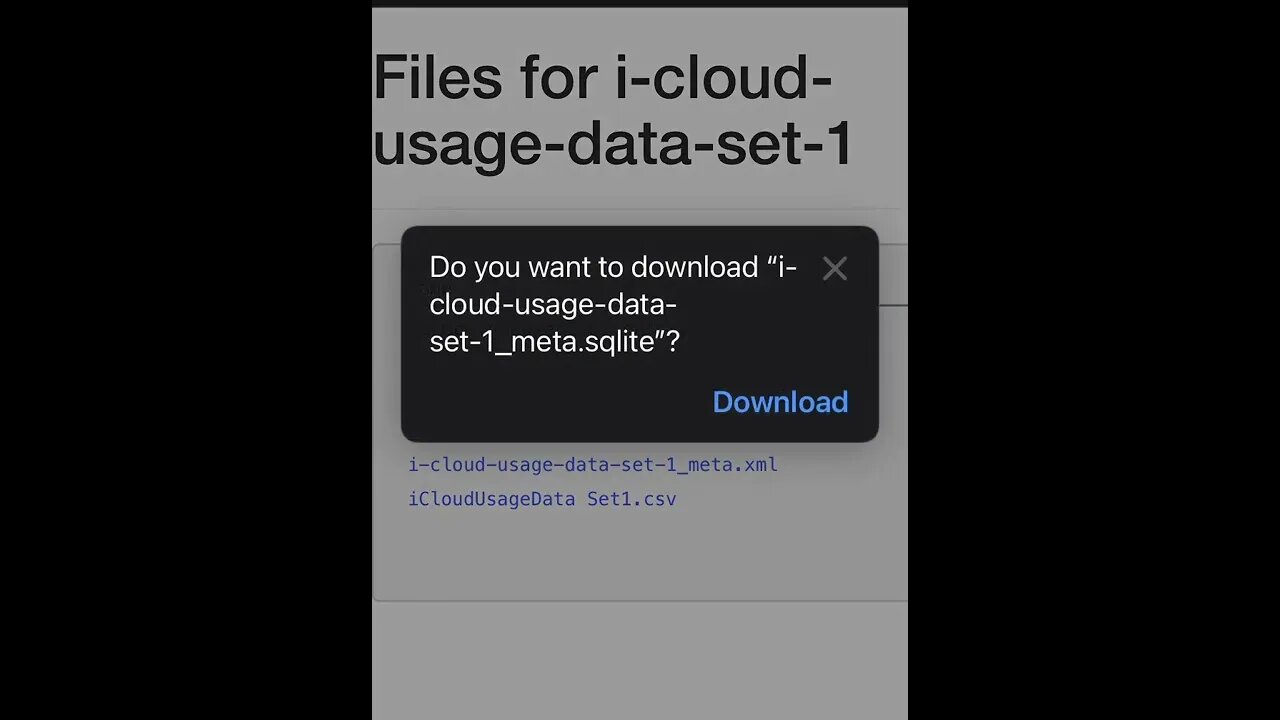The height and width of the screenshot is (720, 1280).
Task: Click the '.xml' extension of the meta link
Action: tap(758, 465)
